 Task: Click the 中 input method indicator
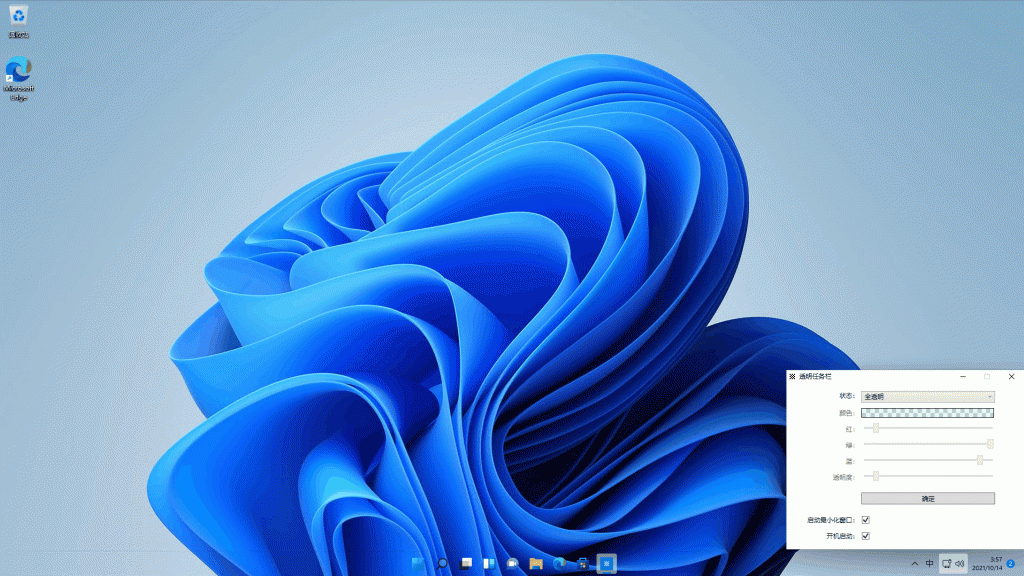pyautogui.click(x=930, y=564)
